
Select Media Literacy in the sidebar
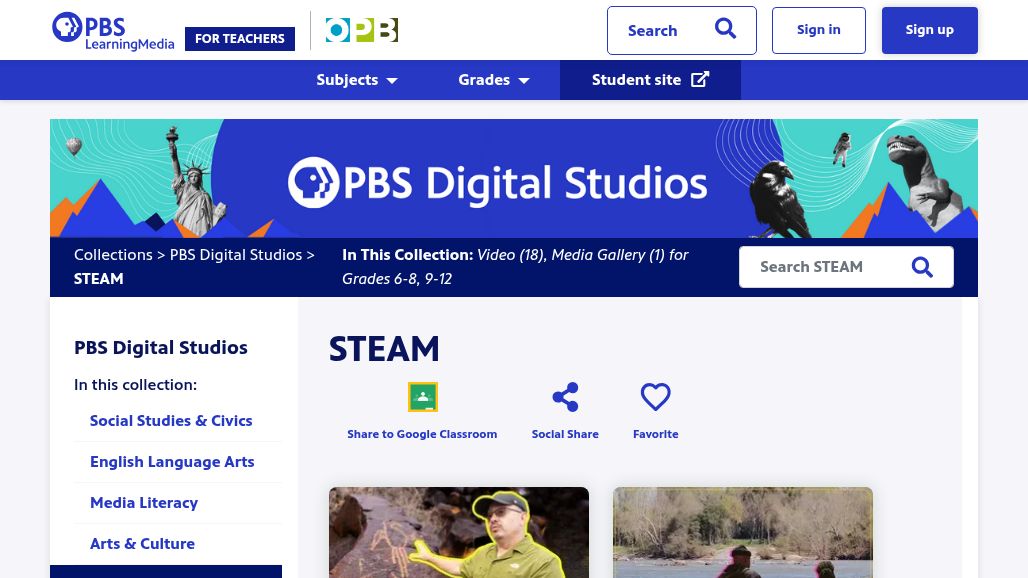[x=143, y=503]
